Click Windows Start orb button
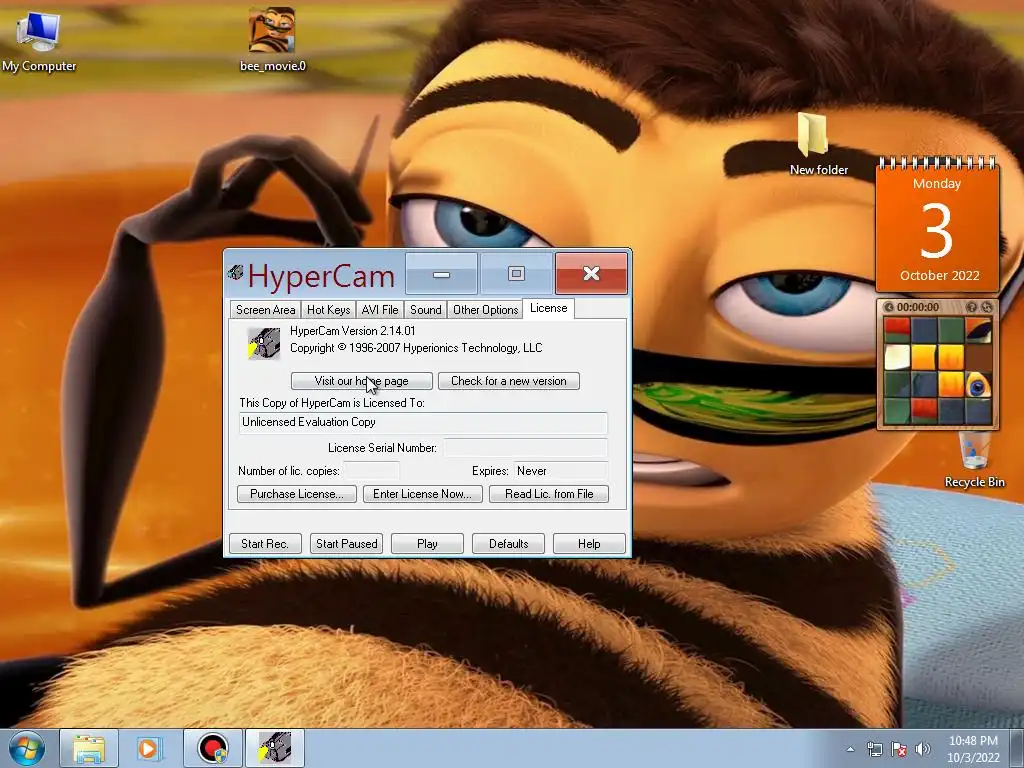This screenshot has height=768, width=1024. pos(27,748)
